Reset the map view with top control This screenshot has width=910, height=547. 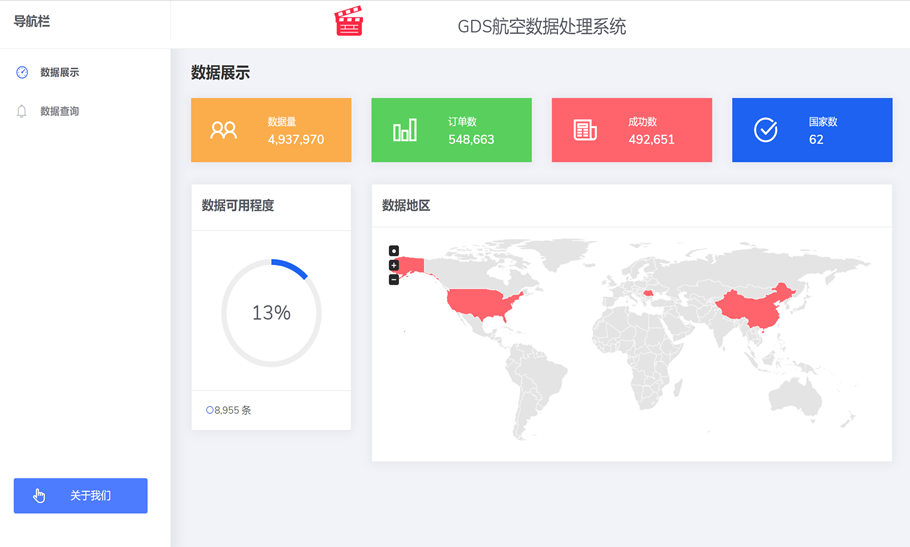click(x=394, y=251)
